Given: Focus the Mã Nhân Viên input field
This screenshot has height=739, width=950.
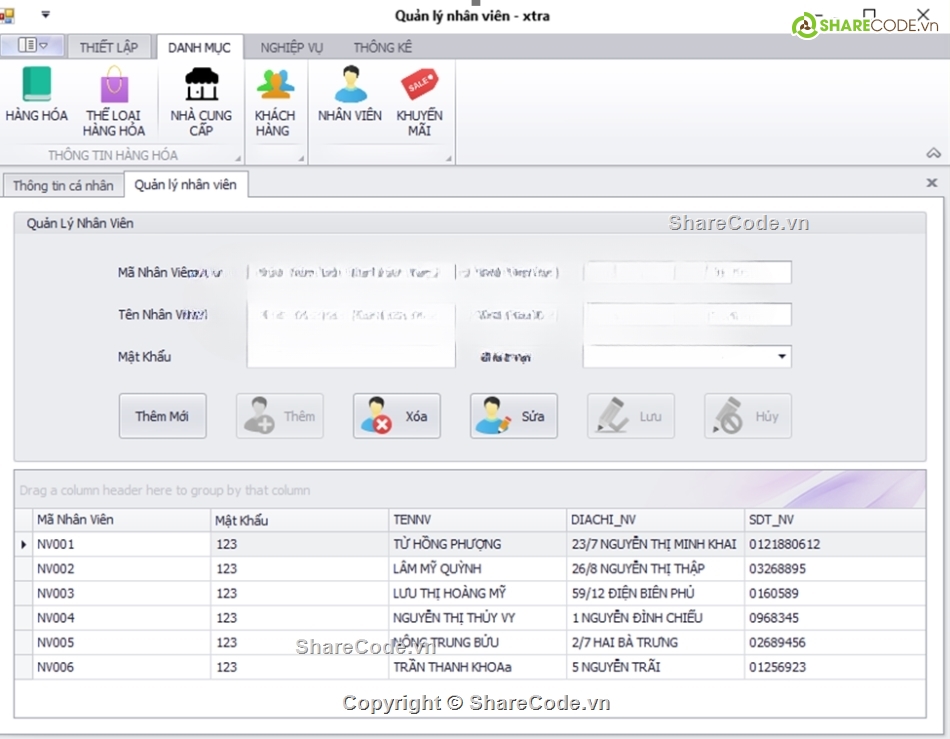Looking at the screenshot, I should (351, 273).
